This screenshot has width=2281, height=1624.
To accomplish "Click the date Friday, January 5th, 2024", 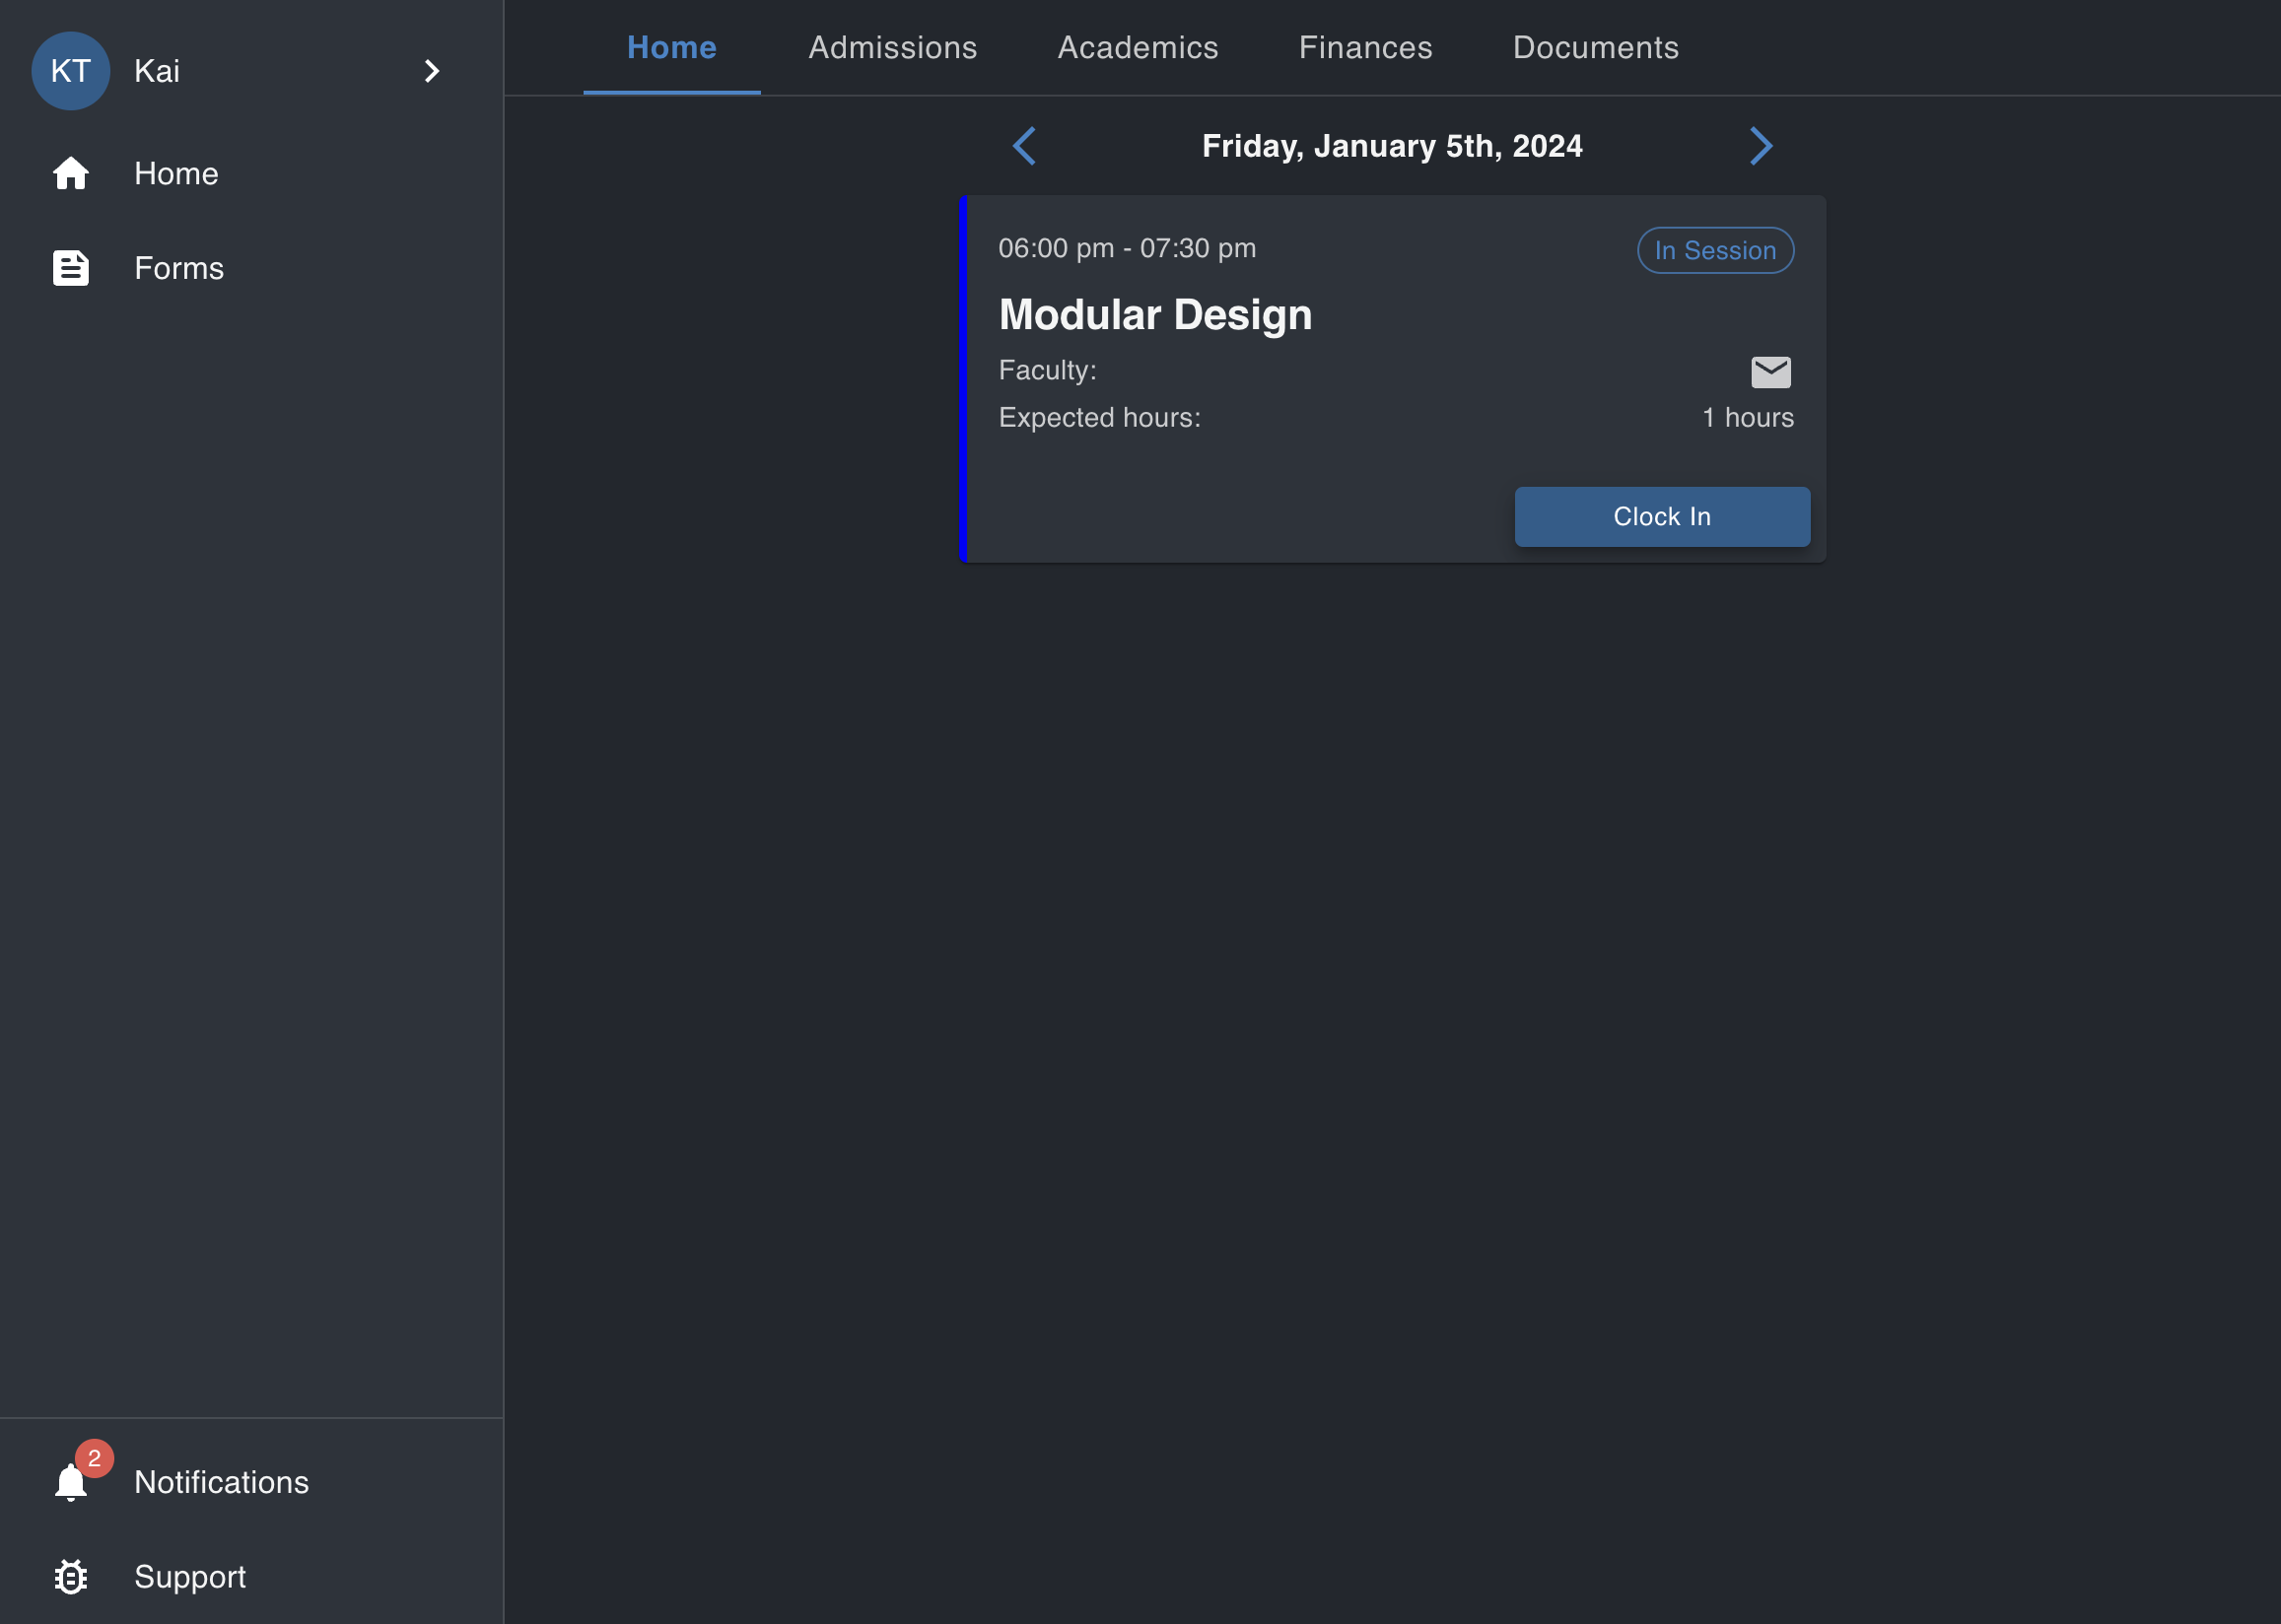I will 1392,146.
